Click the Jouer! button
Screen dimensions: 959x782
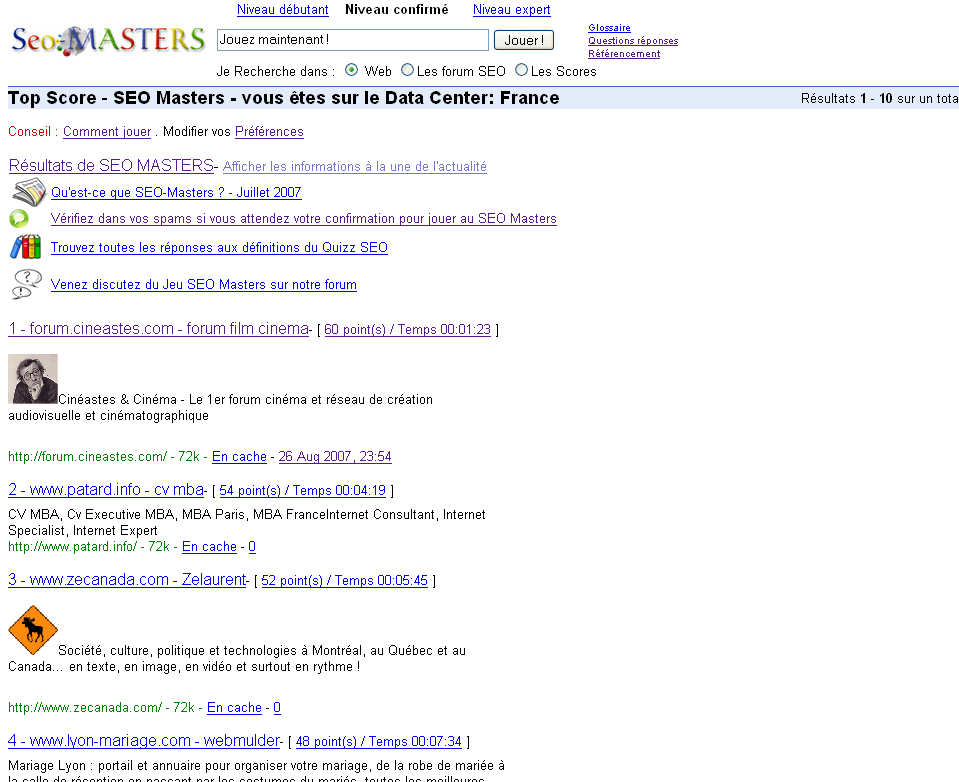tap(524, 40)
